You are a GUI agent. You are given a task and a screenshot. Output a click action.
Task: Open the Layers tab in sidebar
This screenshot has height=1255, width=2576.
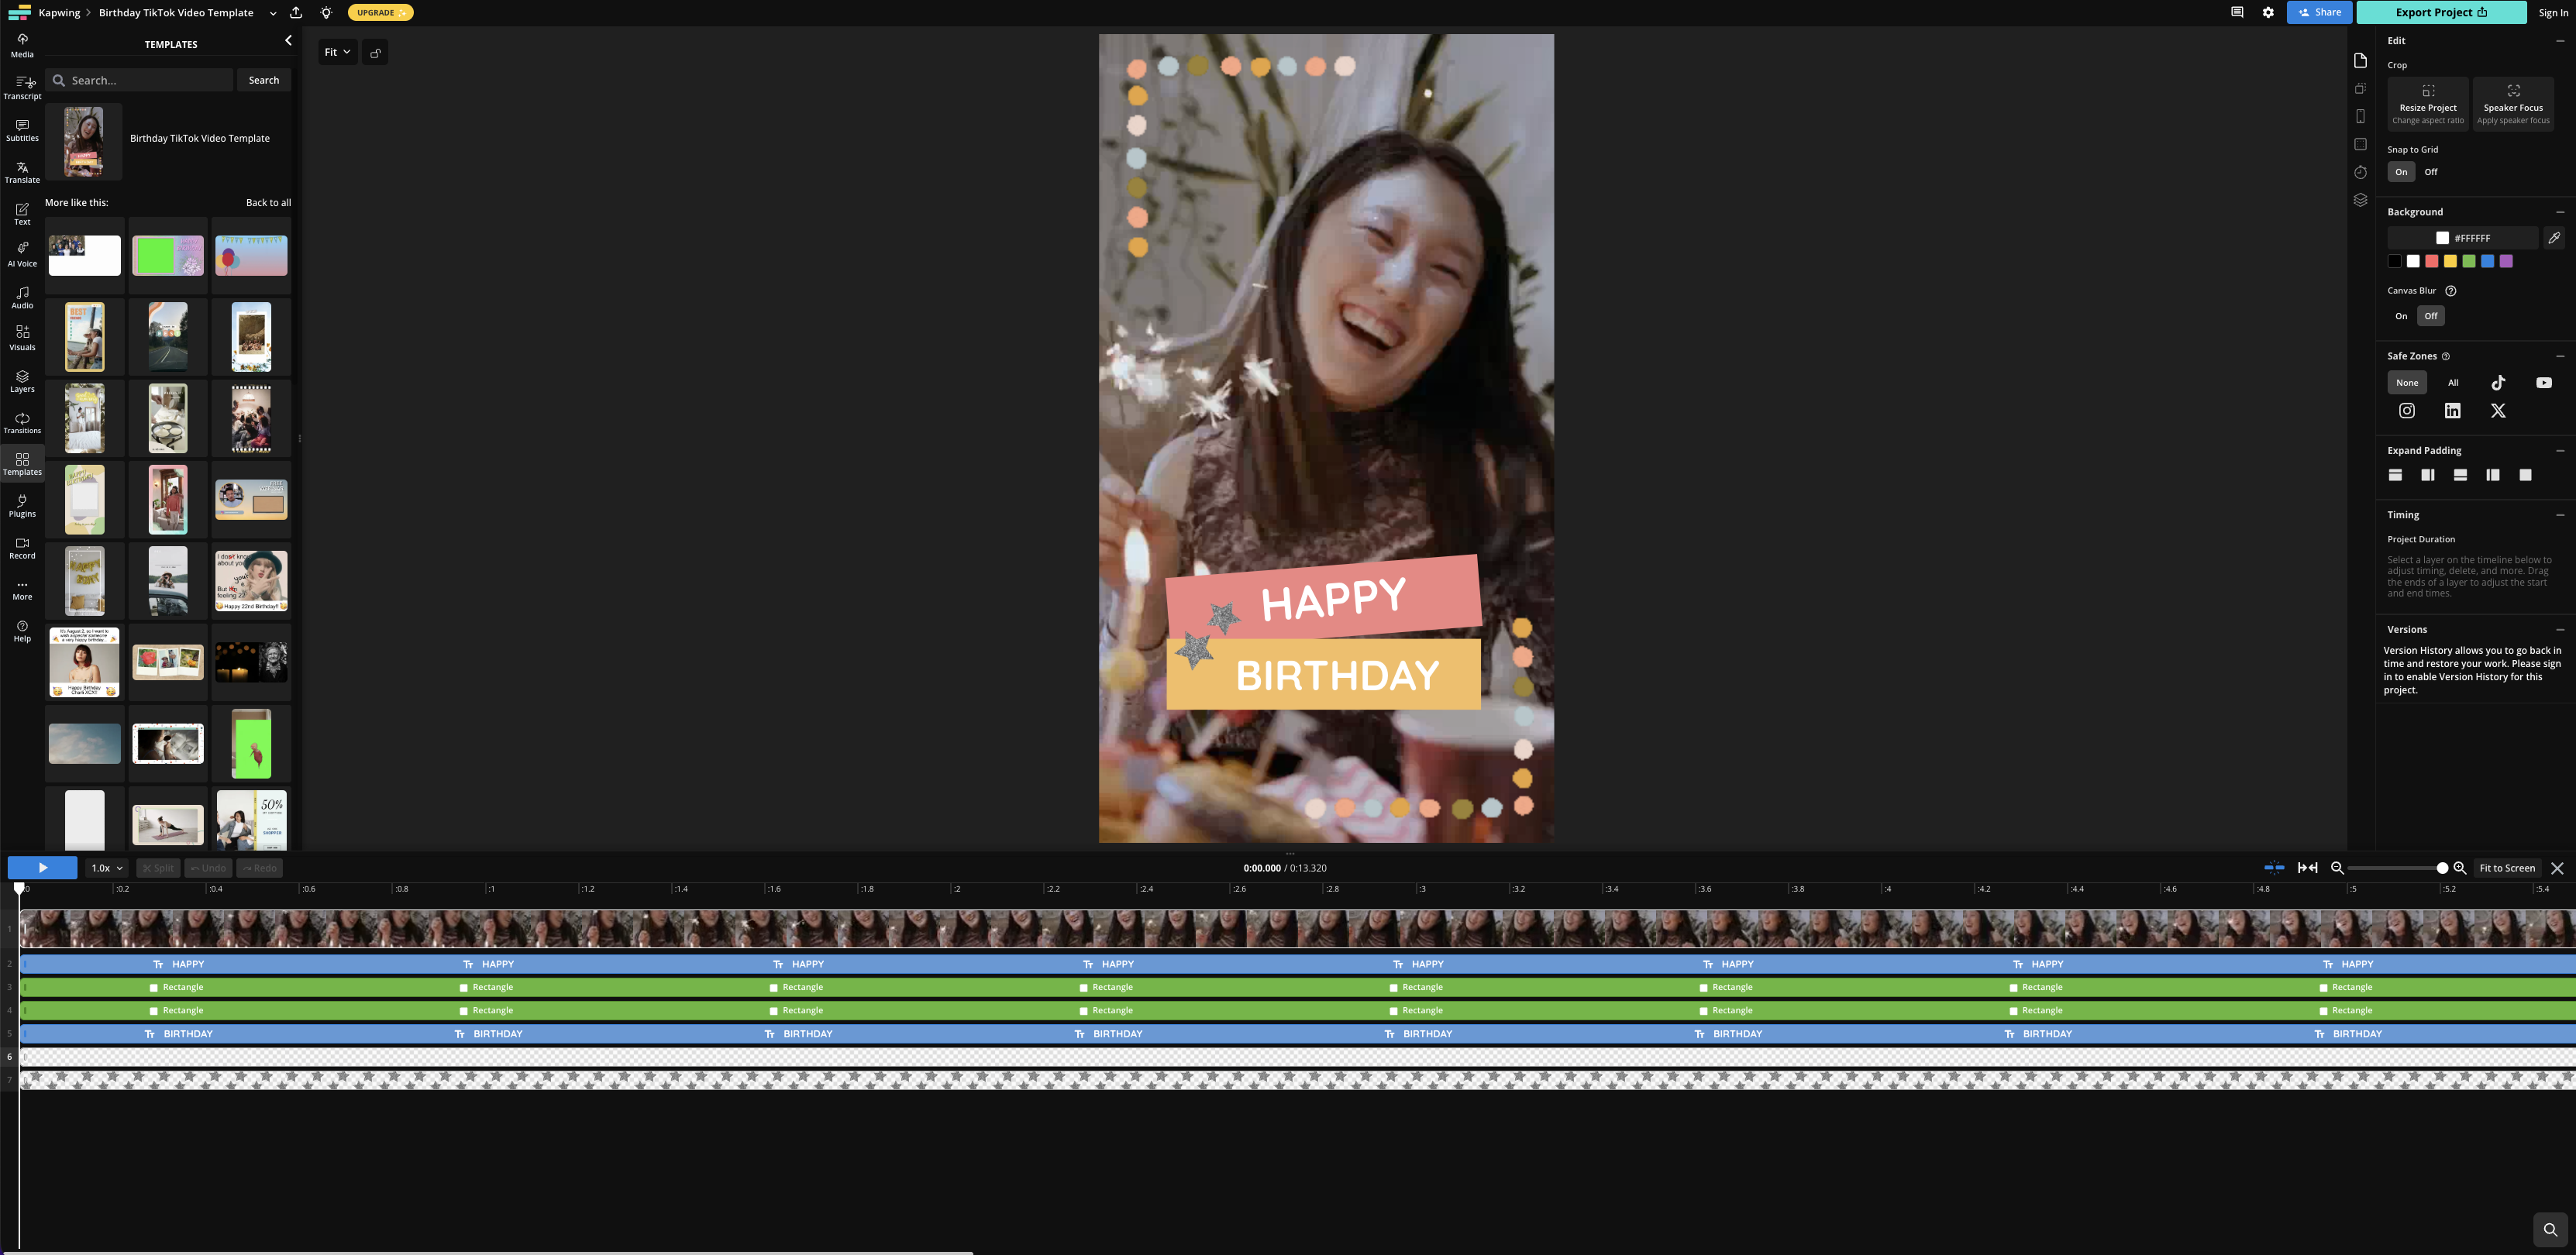[22, 380]
